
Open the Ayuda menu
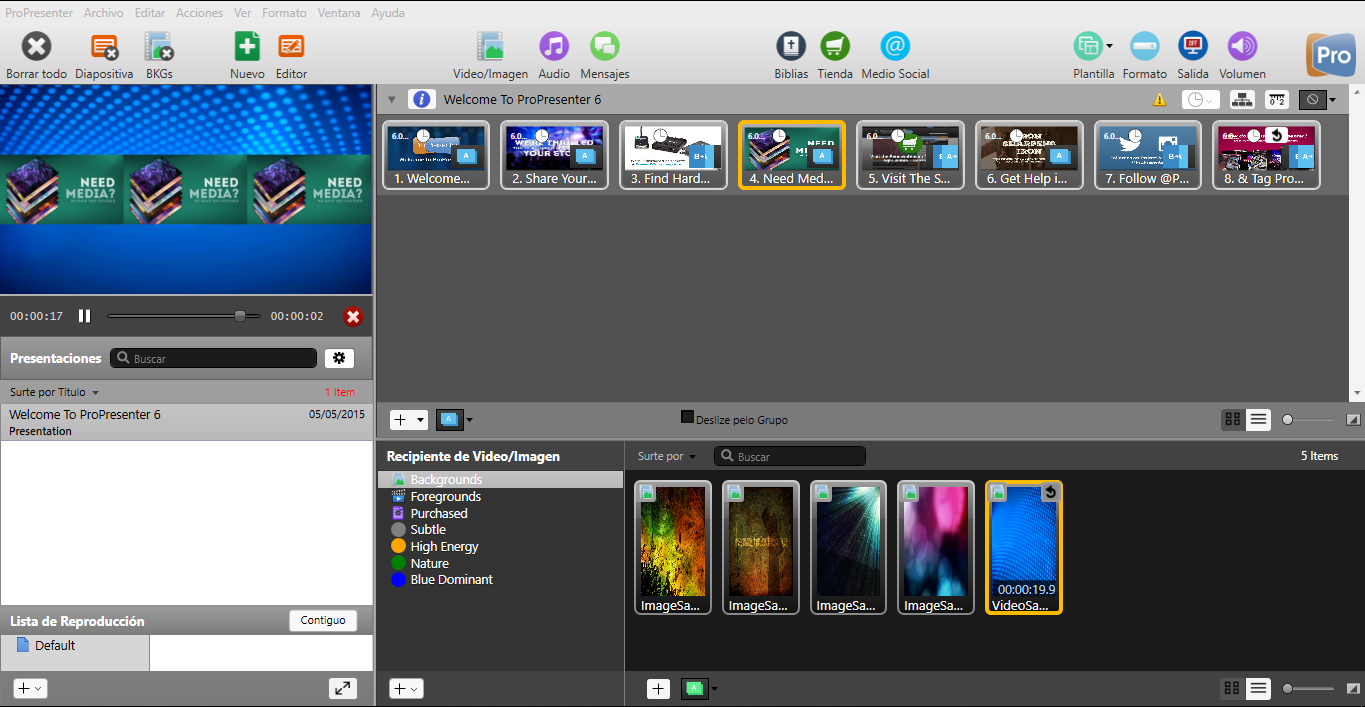click(x=388, y=13)
